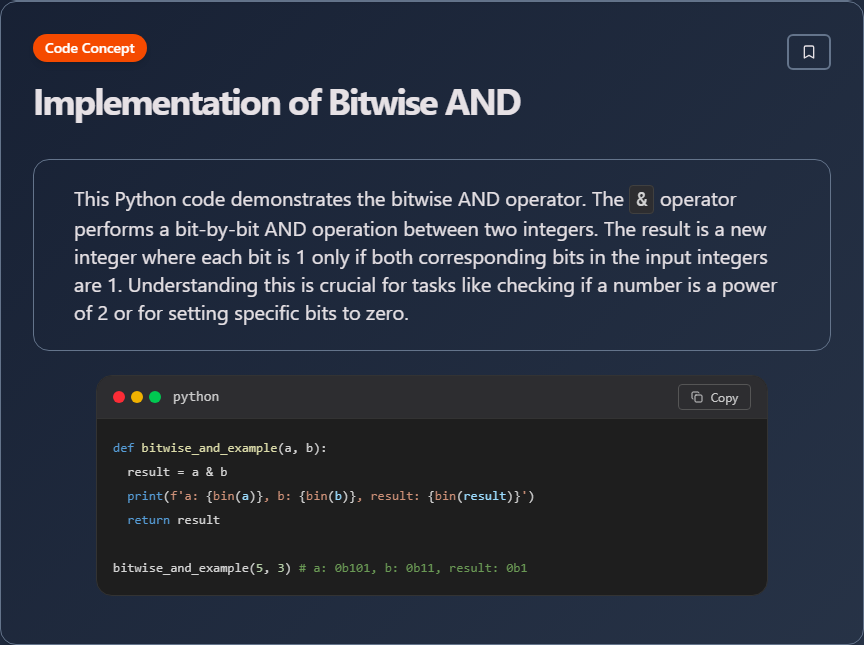Click the yellow window dot
864x645 pixels.
(x=137, y=397)
